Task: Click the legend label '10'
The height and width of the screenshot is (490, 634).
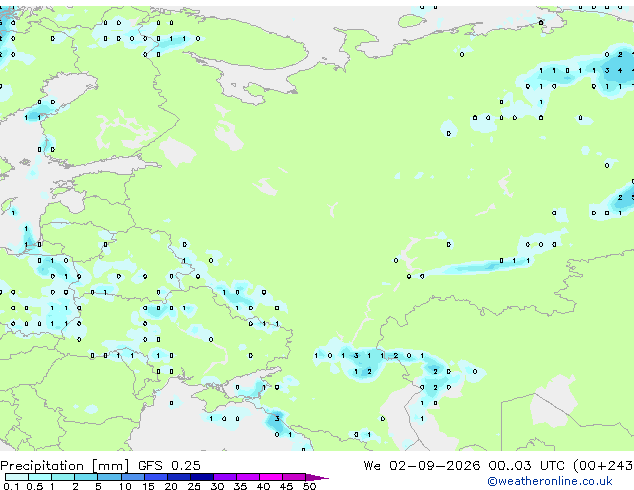Action: (x=125, y=486)
